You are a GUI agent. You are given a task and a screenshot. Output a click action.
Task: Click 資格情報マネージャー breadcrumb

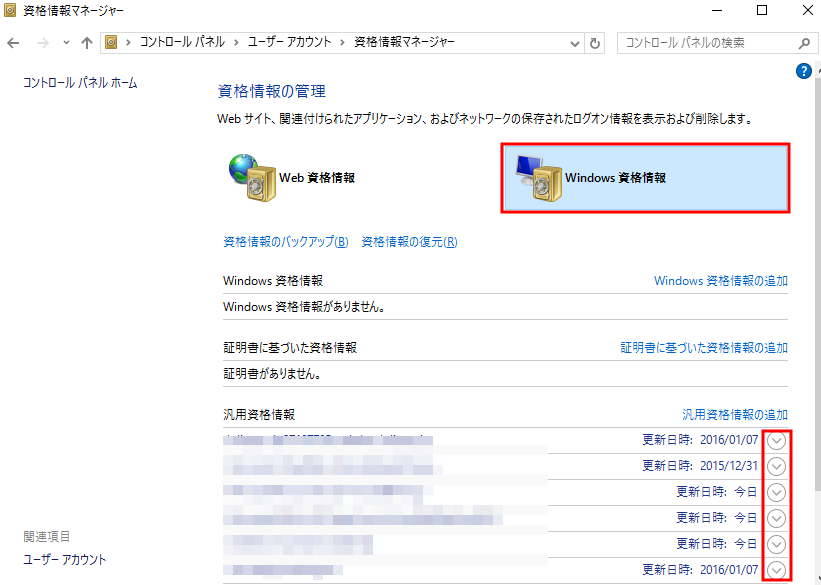[404, 42]
